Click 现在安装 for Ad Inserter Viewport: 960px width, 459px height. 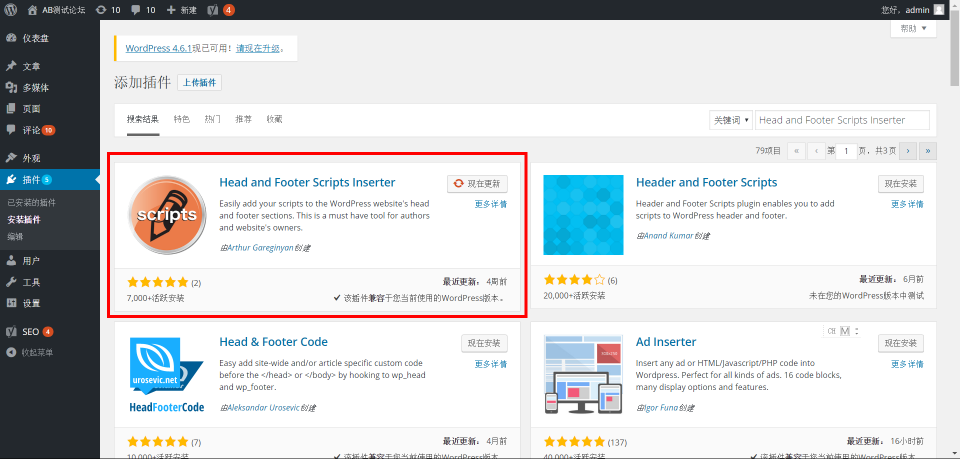pyautogui.click(x=901, y=343)
